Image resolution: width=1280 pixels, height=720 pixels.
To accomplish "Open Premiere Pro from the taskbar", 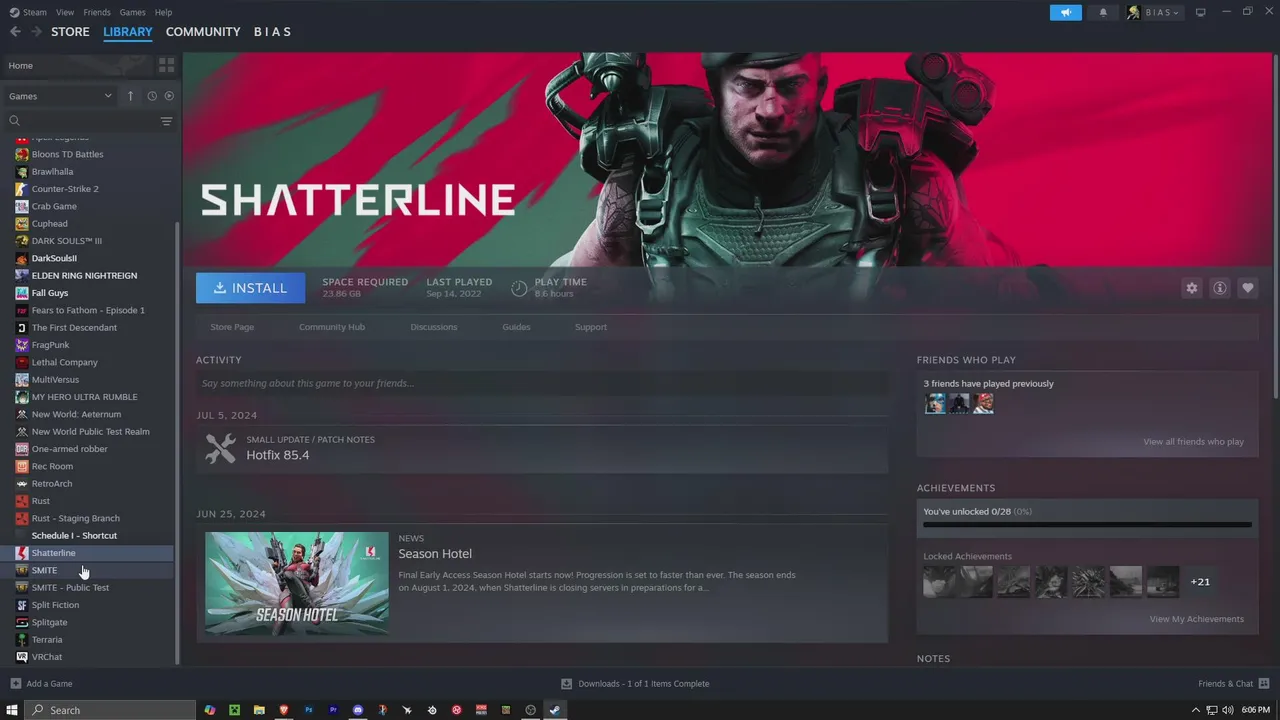I will click(333, 710).
